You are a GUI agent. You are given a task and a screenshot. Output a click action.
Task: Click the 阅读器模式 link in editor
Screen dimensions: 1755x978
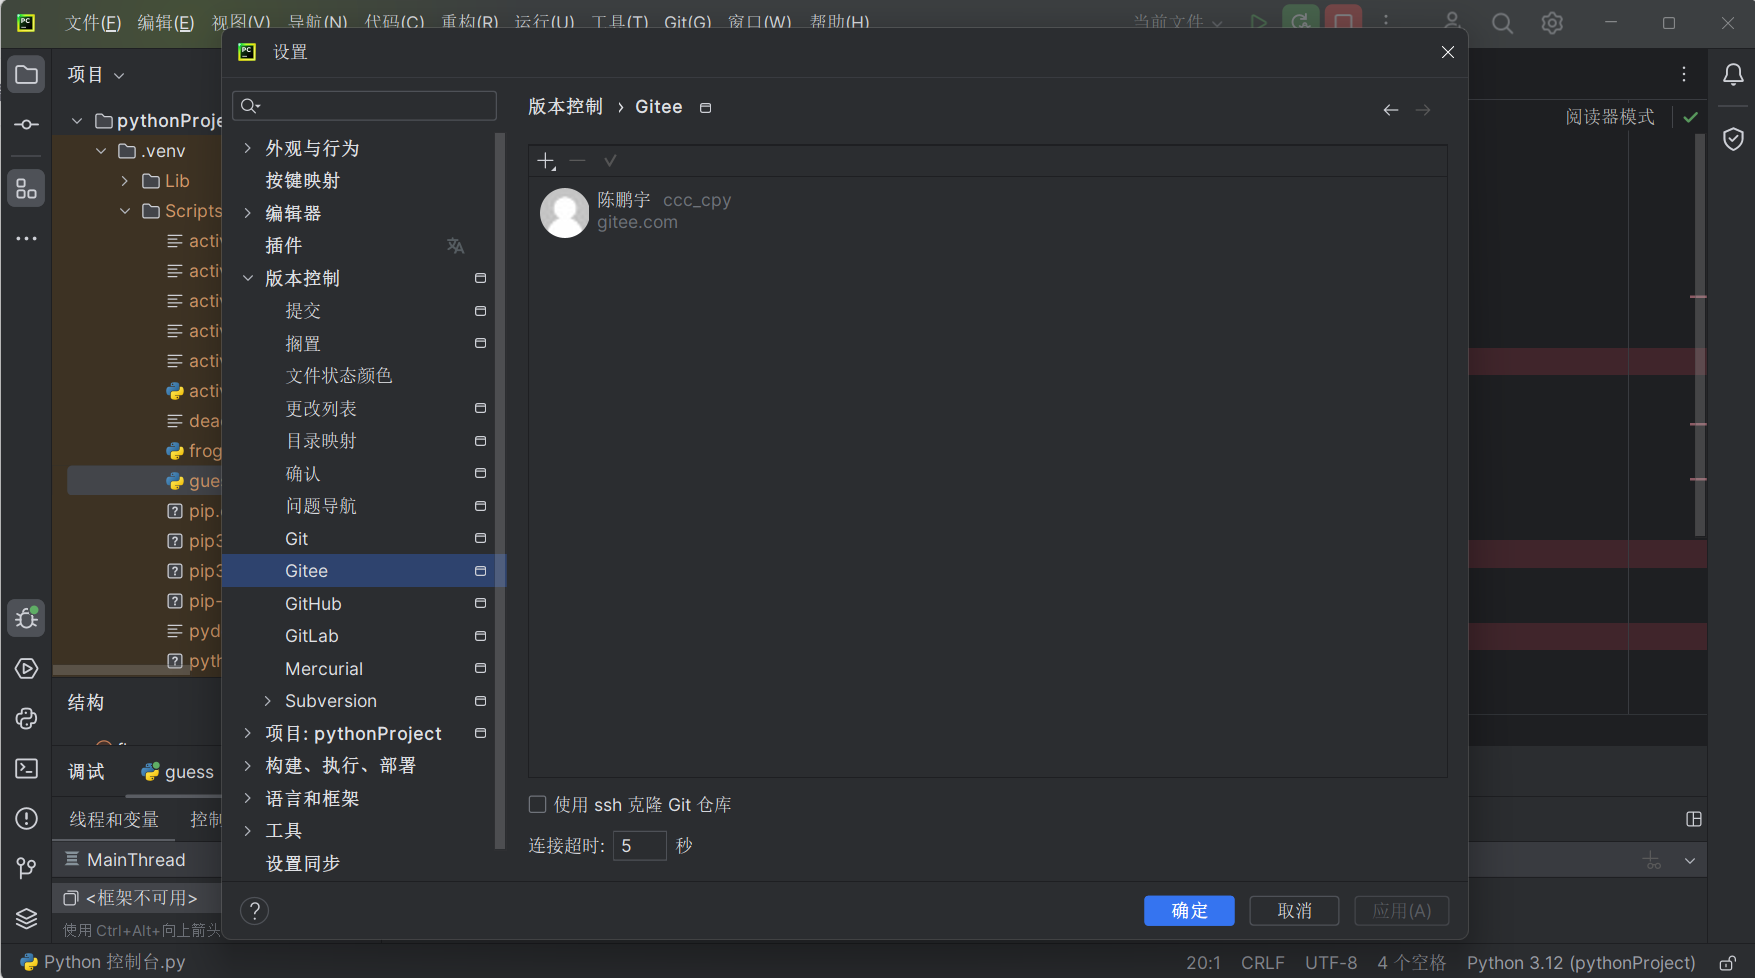(x=1610, y=117)
